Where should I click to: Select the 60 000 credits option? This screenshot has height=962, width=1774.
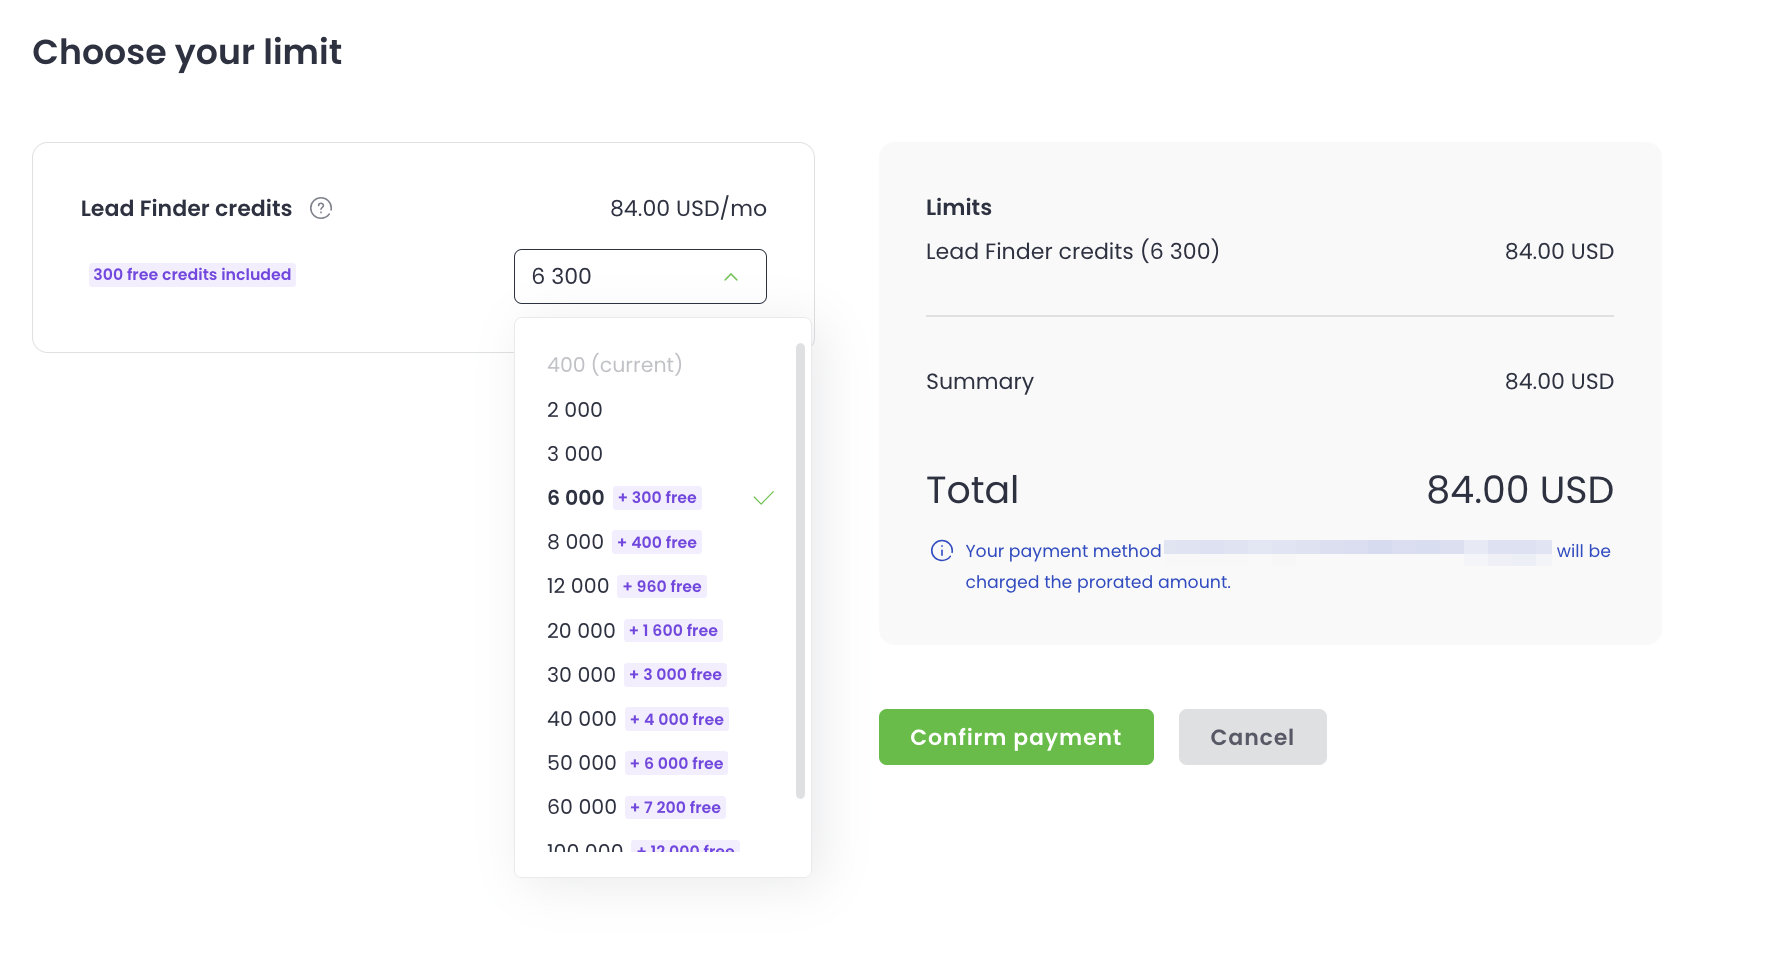pyautogui.click(x=582, y=807)
